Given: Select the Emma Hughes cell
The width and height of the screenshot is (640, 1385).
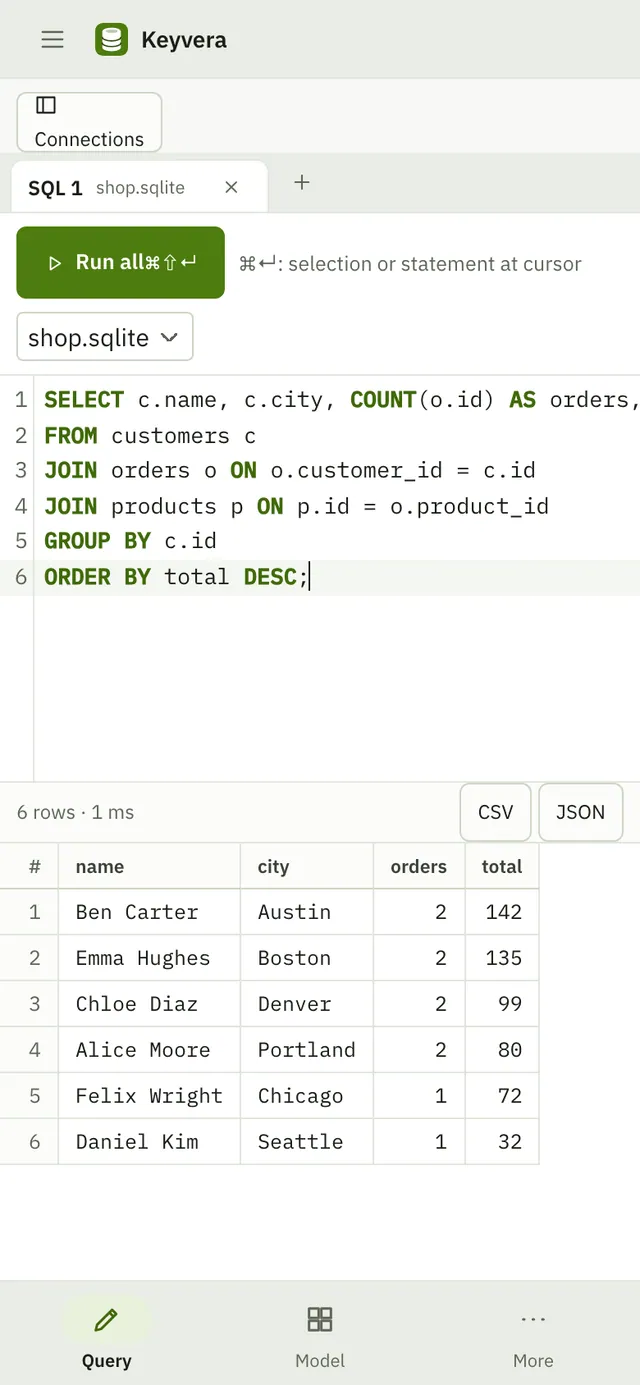Looking at the screenshot, I should tap(150, 958).
